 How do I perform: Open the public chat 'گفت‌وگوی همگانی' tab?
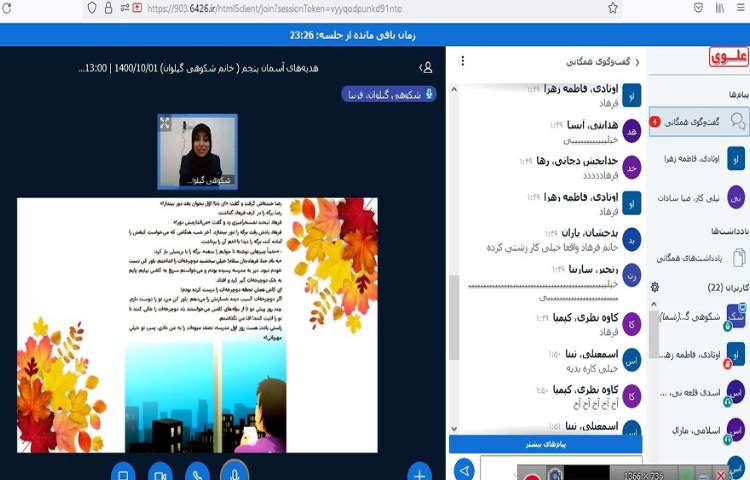point(697,121)
